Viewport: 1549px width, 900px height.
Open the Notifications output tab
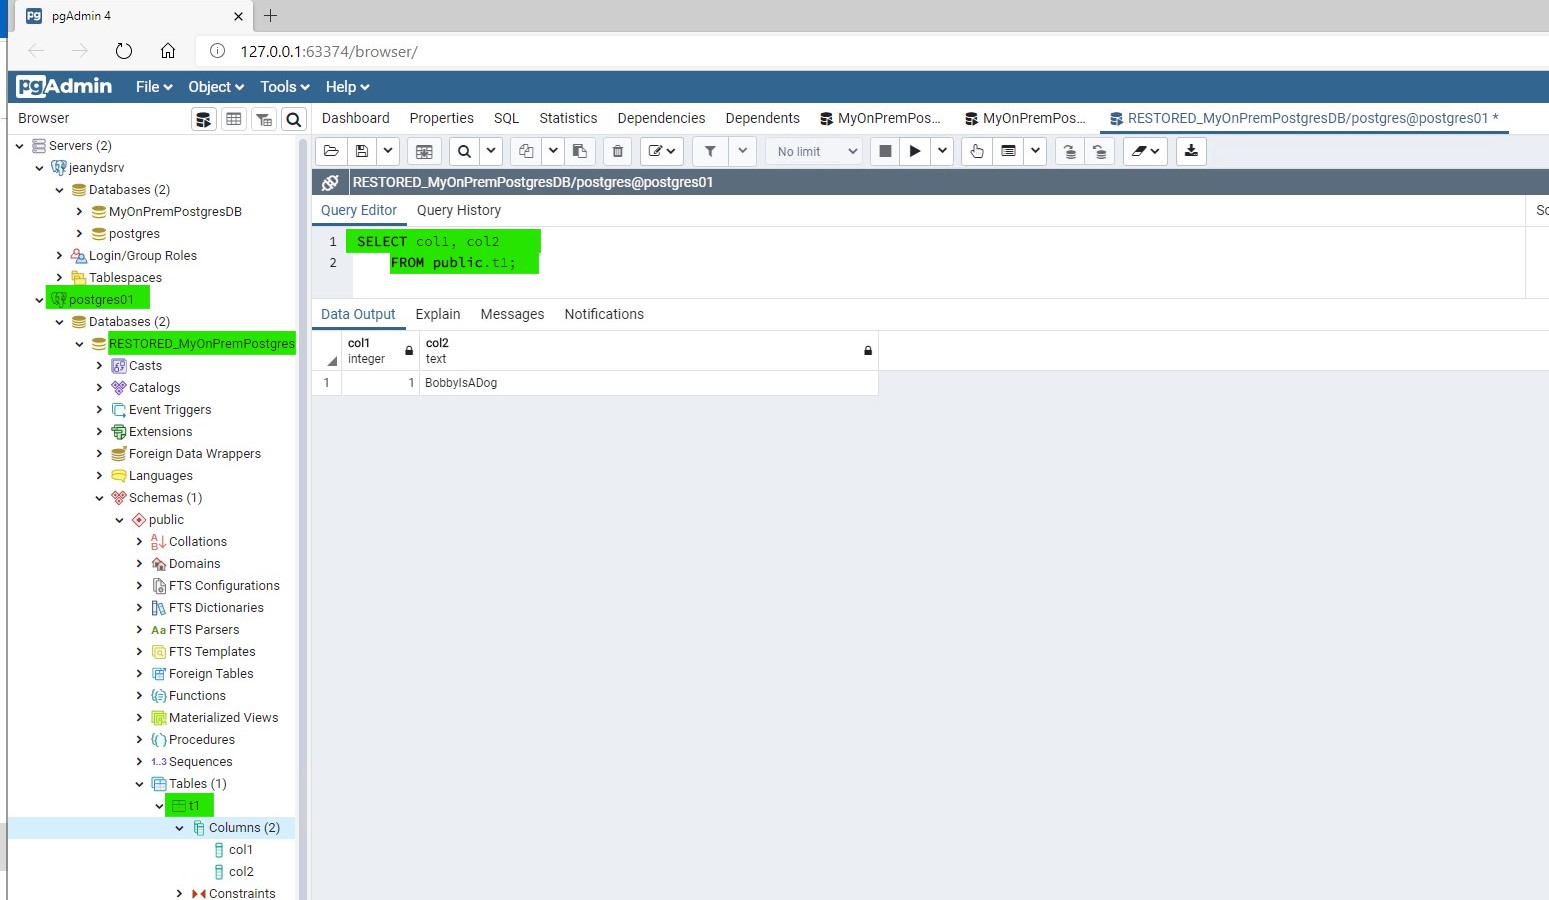click(x=604, y=314)
